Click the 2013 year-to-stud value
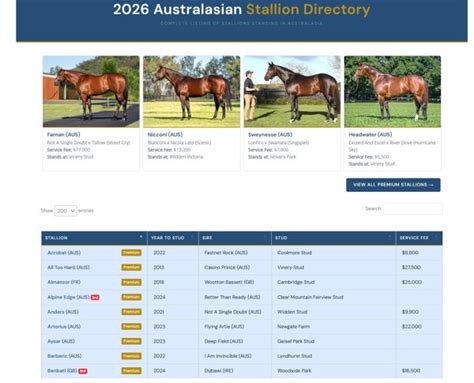The height and width of the screenshot is (383, 474). click(159, 267)
